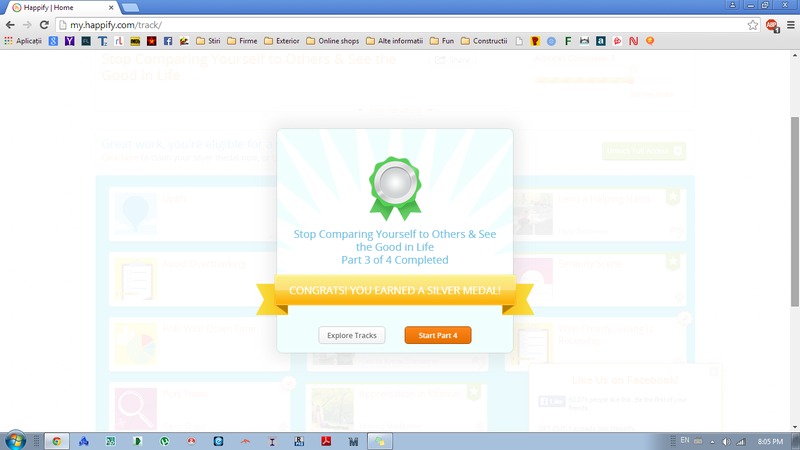
Task: Open the red N bookmark icon
Action: coord(633,41)
